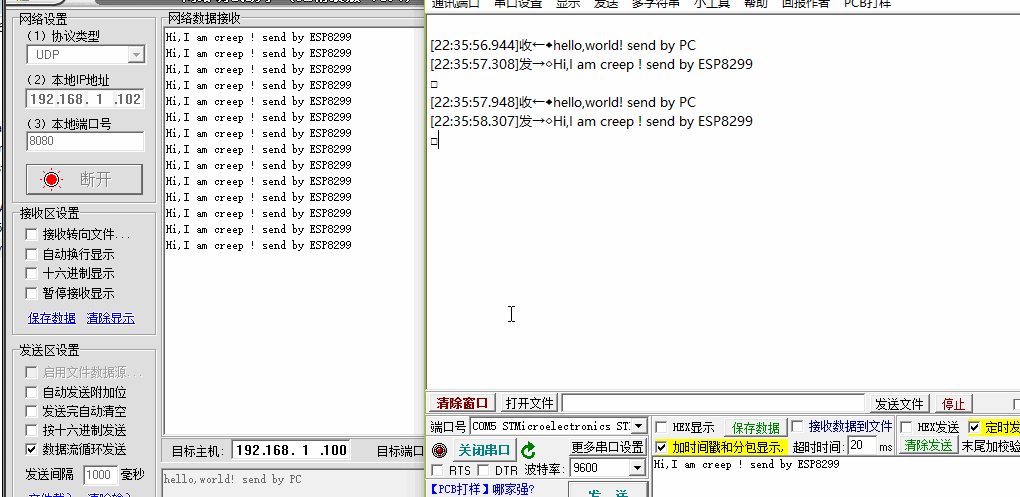Enable HEX显示 checkbox

tap(661, 427)
